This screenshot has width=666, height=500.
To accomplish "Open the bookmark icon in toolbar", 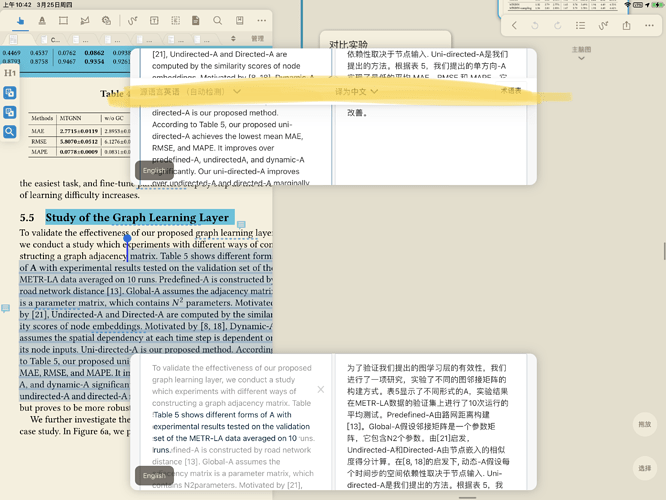I will click(x=240, y=21).
